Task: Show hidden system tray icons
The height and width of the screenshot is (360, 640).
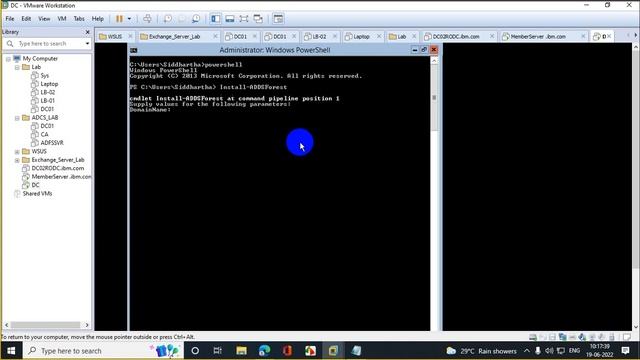Action: pyautogui.click(x=527, y=351)
